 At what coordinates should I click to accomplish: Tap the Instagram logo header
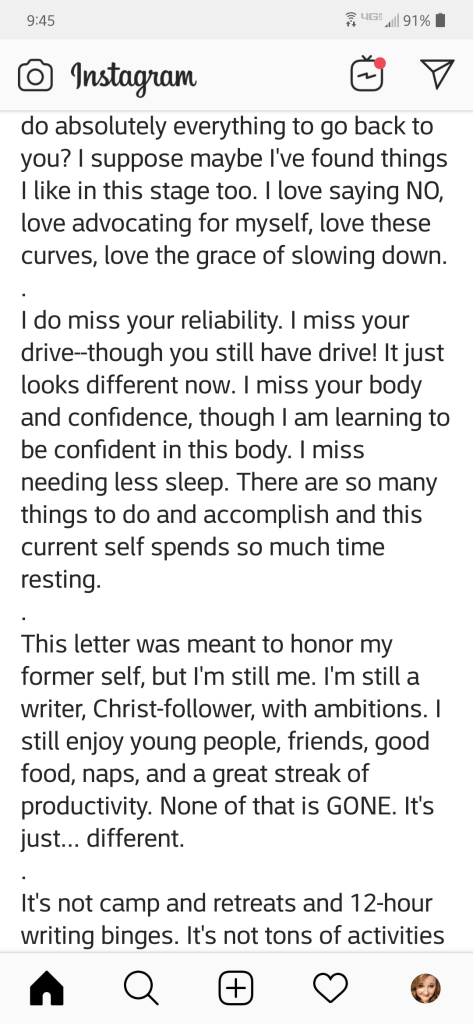point(134,78)
